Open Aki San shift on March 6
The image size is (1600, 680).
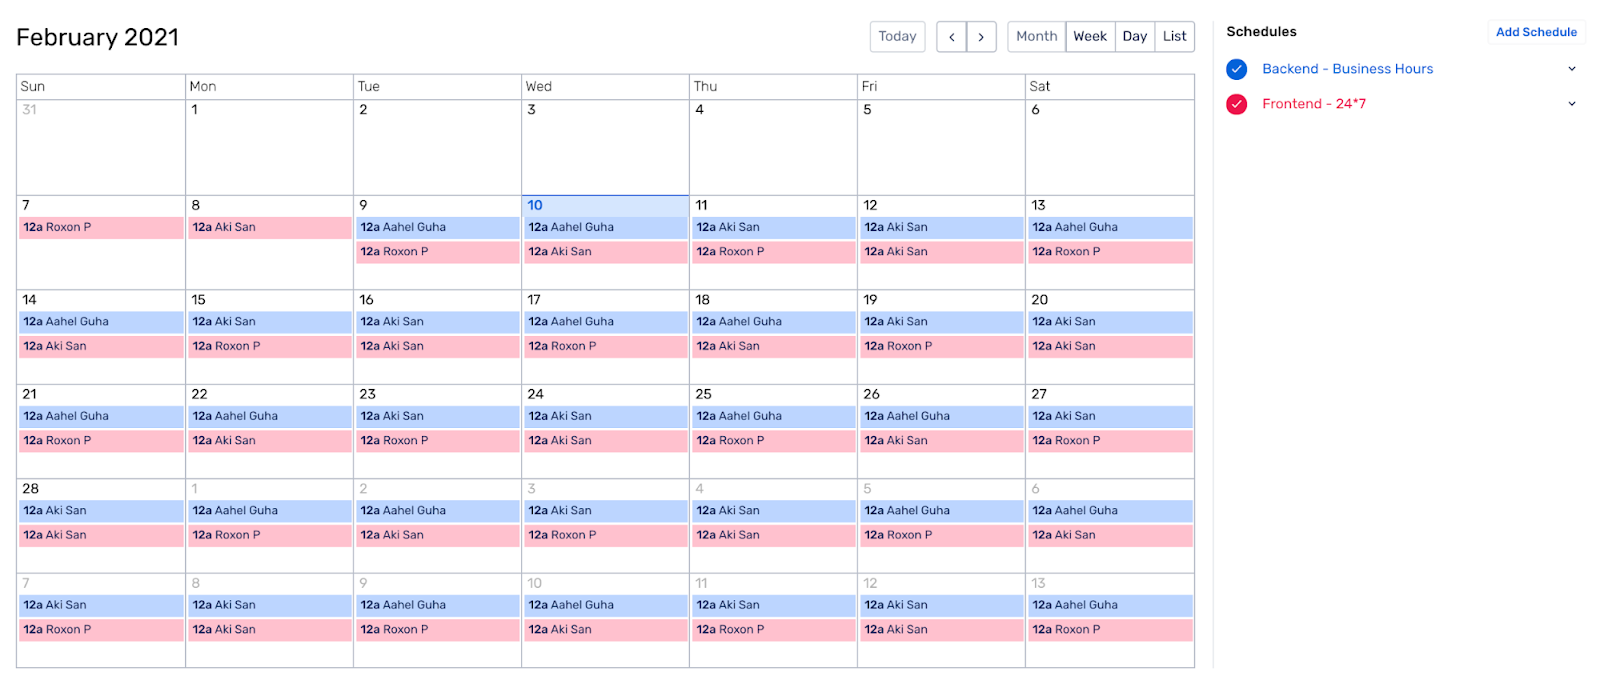1110,535
